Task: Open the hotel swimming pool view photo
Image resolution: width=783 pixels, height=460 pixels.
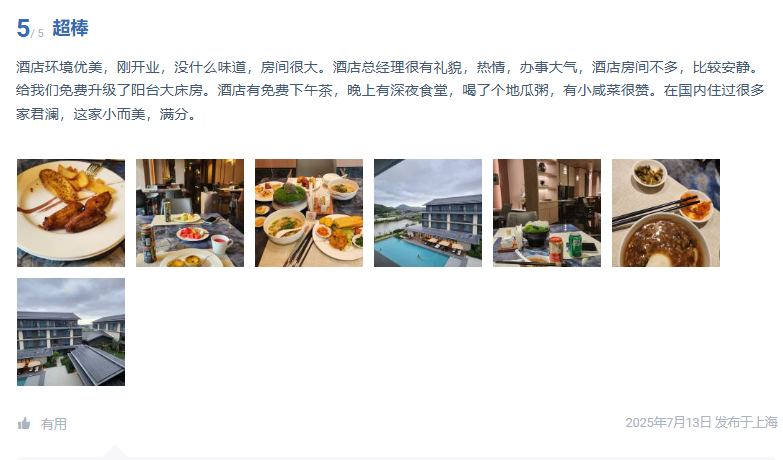Action: point(428,213)
